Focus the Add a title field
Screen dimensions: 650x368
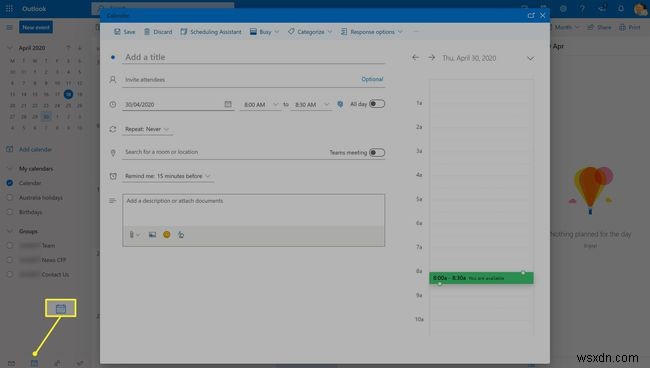(x=253, y=57)
